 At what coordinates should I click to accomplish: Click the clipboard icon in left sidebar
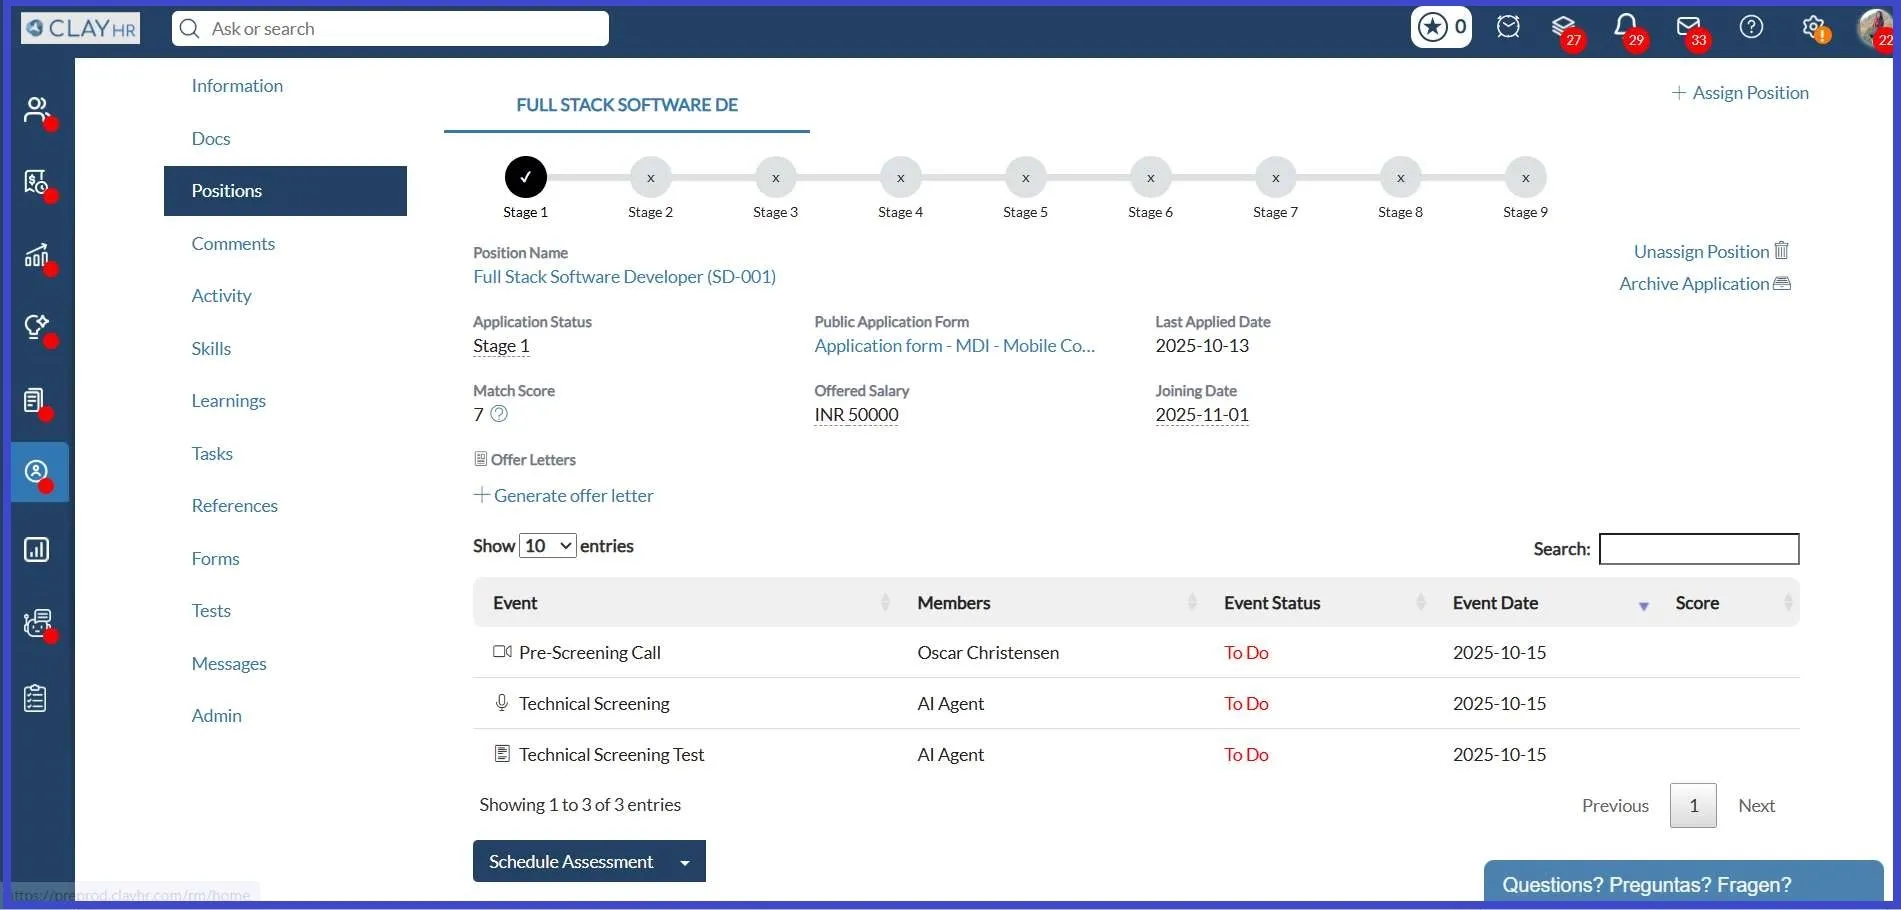pyautogui.click(x=36, y=698)
